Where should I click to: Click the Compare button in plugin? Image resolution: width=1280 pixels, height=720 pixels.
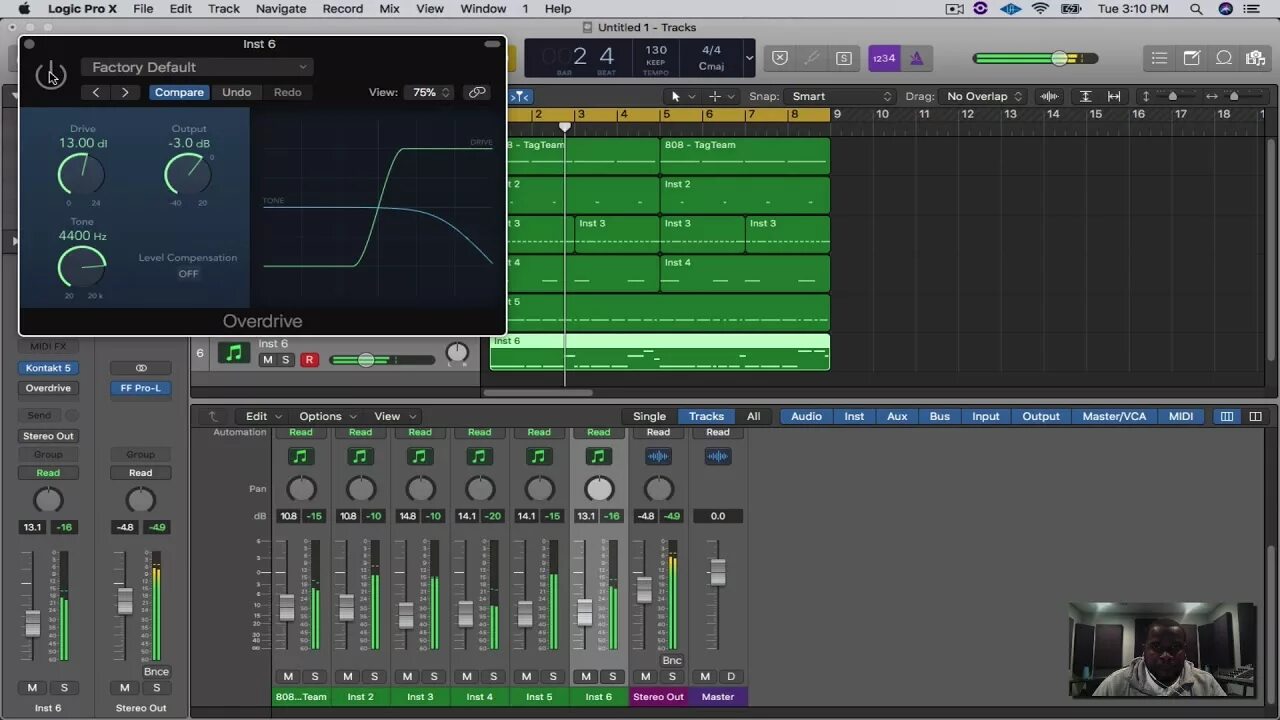pos(179,92)
